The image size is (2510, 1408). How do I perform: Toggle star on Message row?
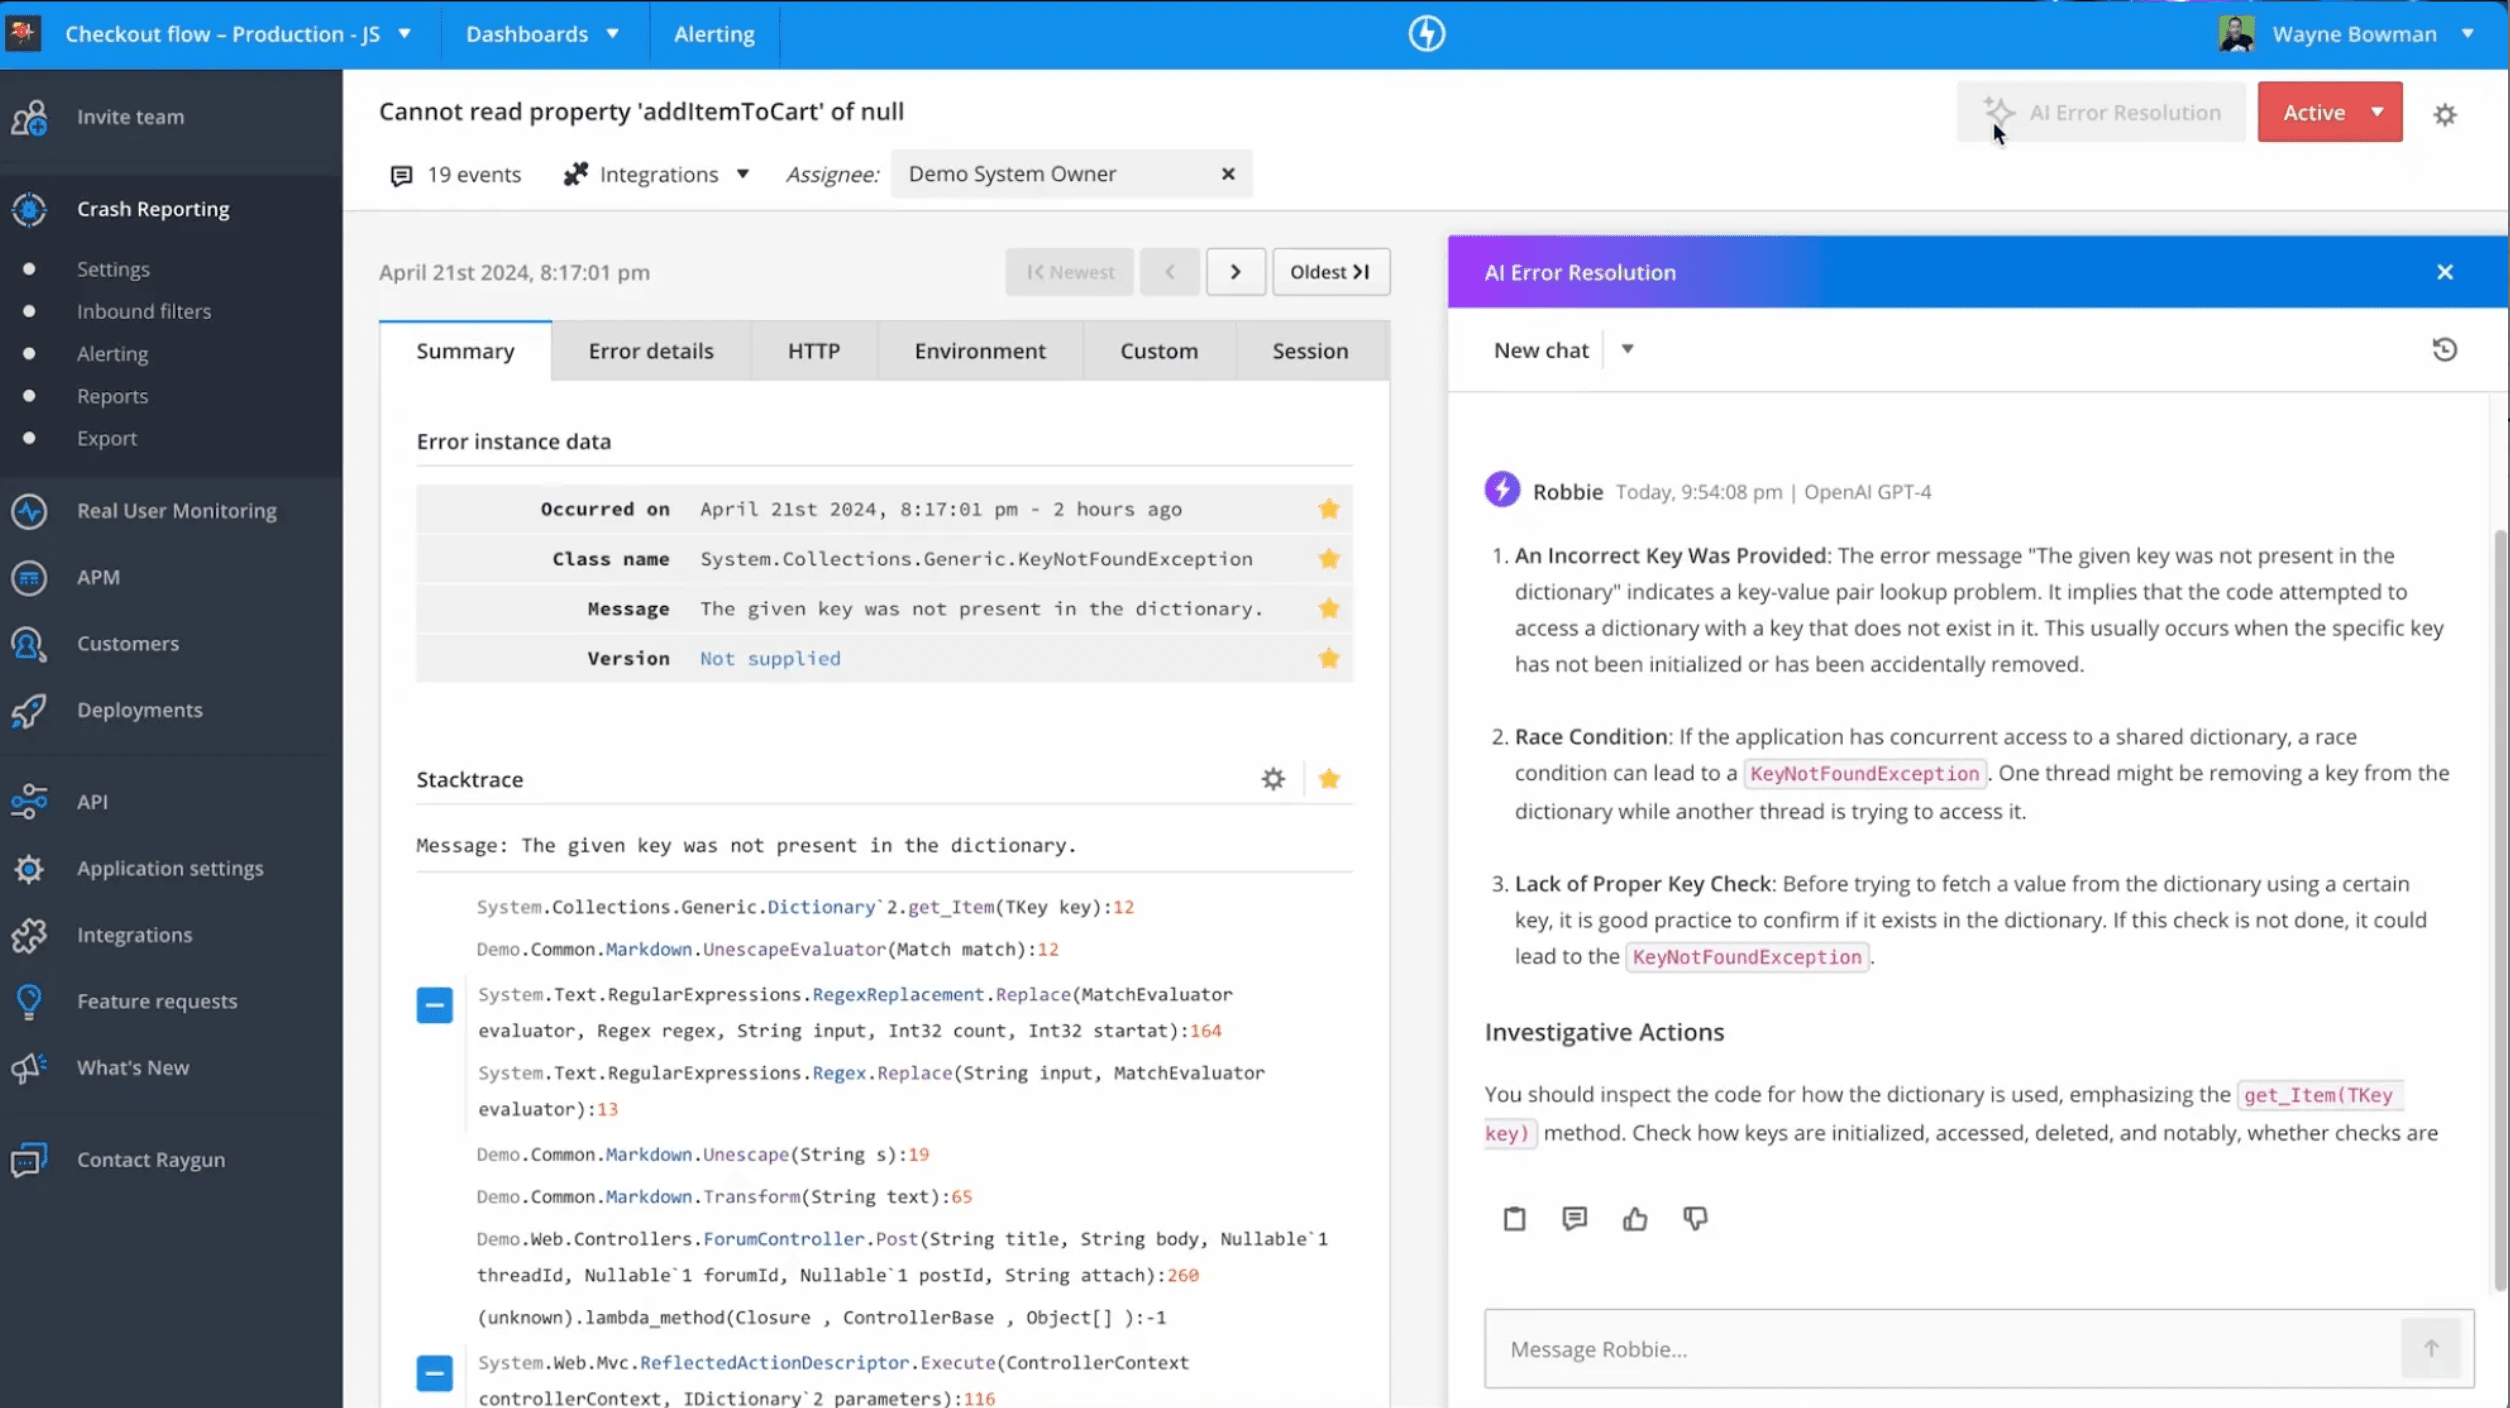click(1328, 608)
